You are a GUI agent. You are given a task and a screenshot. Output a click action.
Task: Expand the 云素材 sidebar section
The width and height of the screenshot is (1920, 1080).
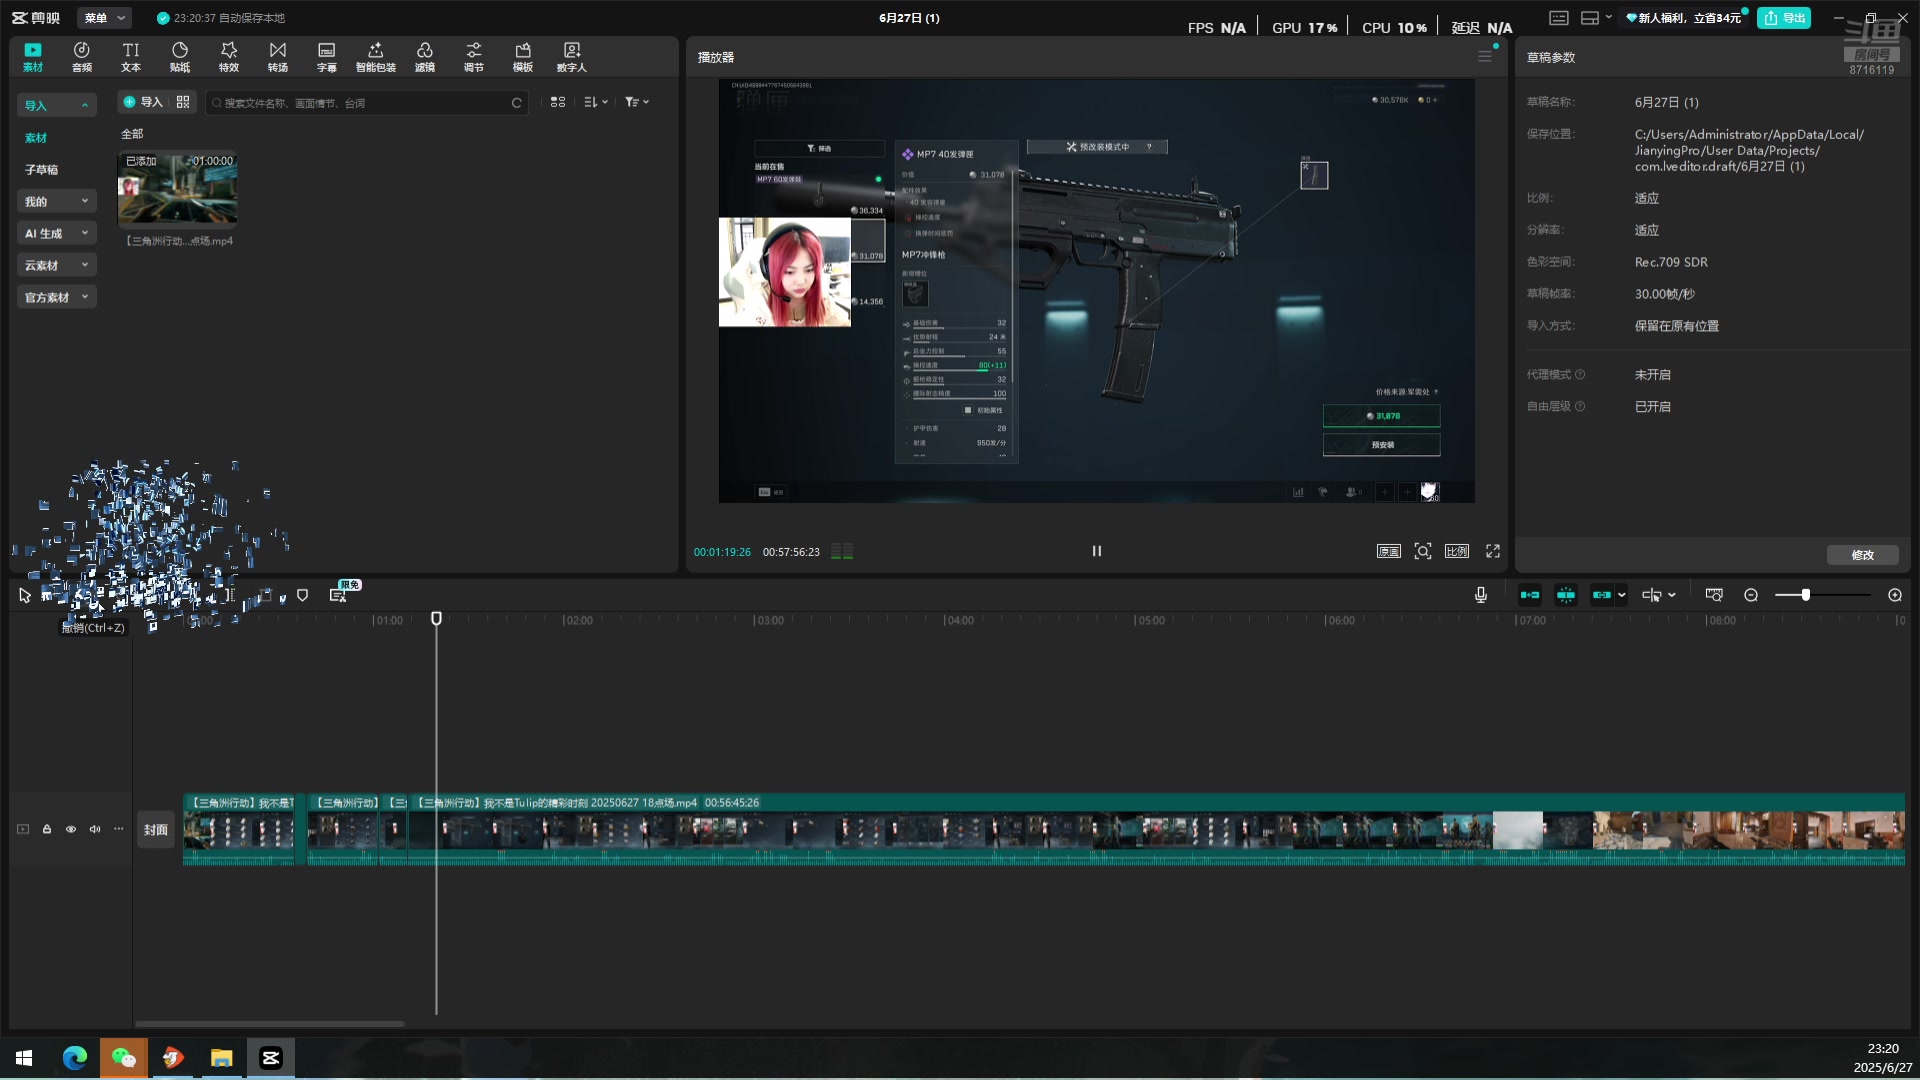coord(57,265)
